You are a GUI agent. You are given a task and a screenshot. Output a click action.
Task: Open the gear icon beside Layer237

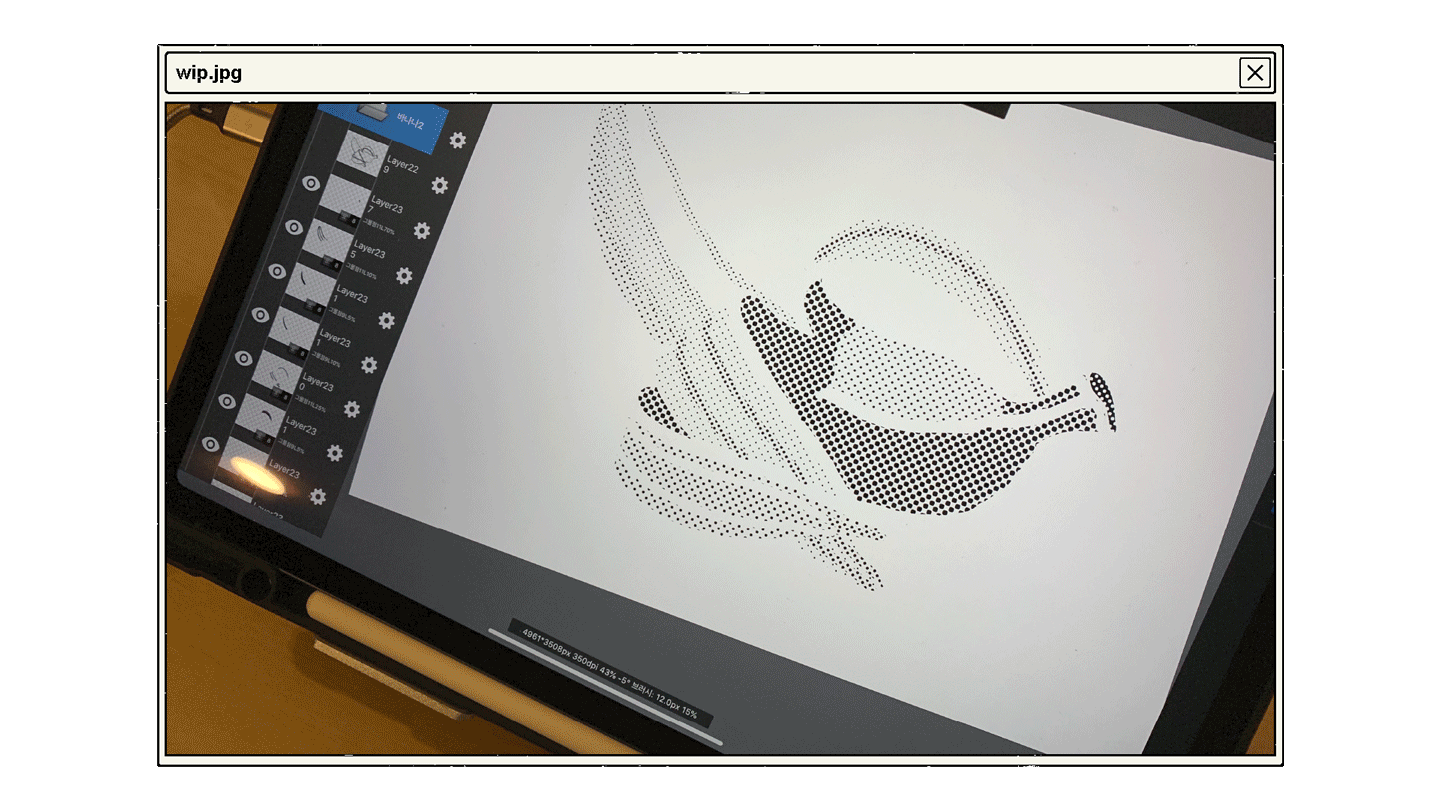(x=421, y=230)
